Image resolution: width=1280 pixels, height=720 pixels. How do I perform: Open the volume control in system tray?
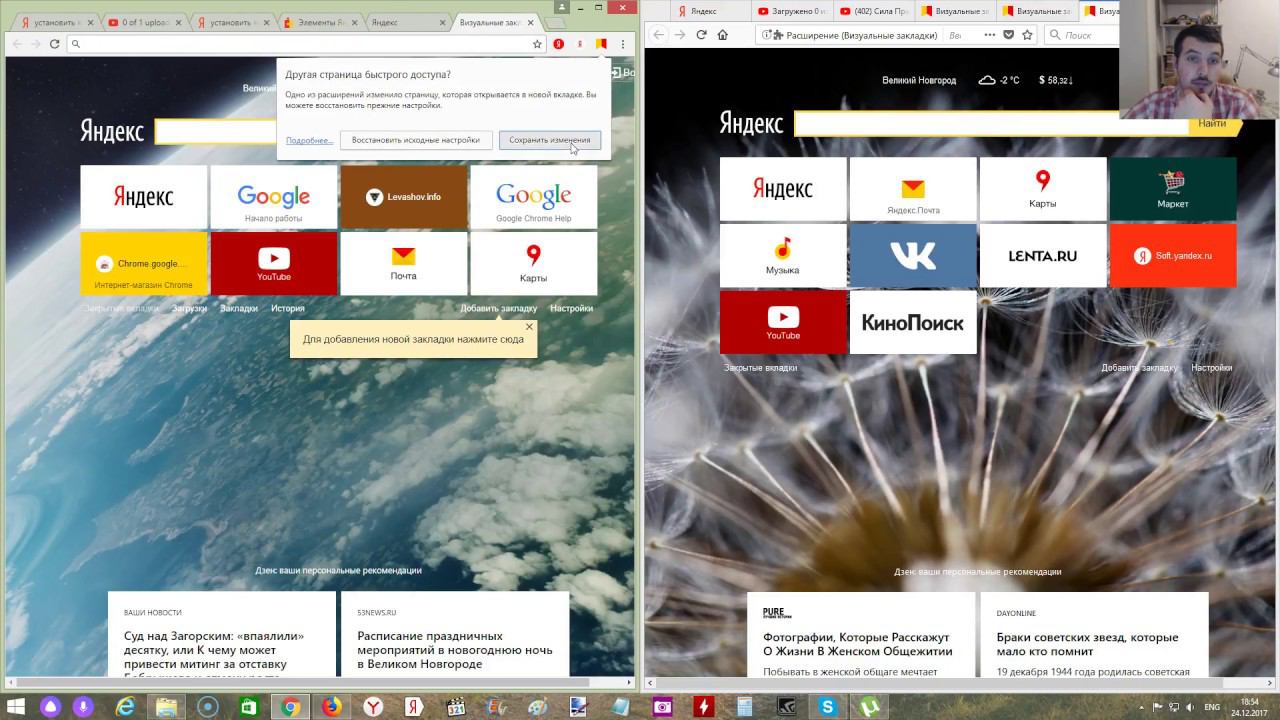pyautogui.click(x=1189, y=707)
